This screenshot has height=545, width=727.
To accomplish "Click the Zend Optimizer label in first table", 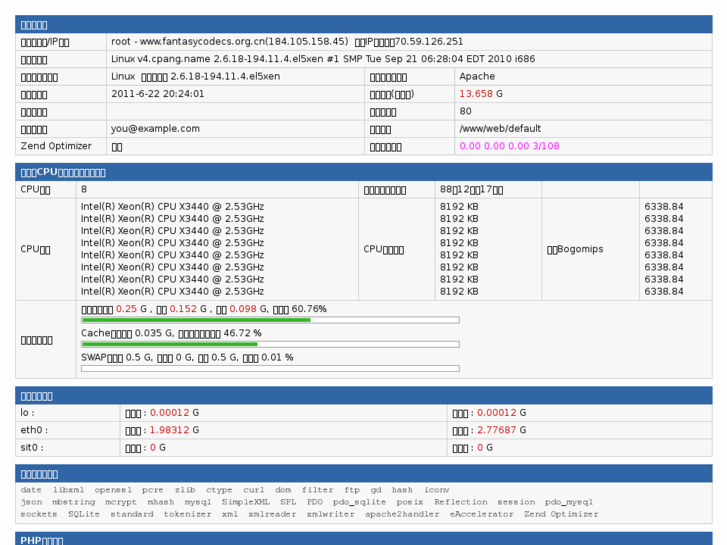I will (56, 146).
